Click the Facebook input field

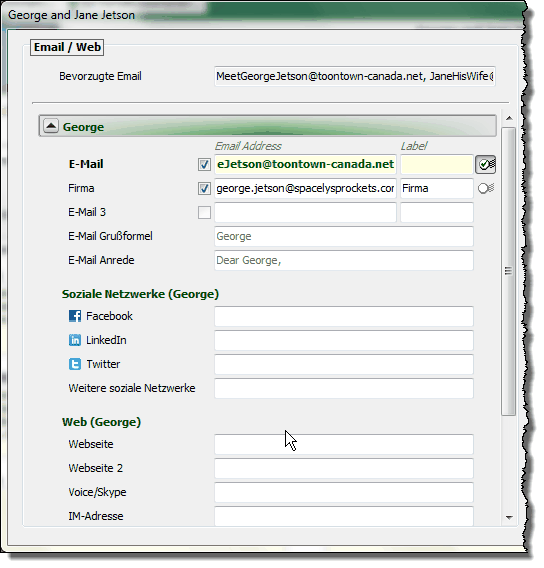tap(344, 316)
